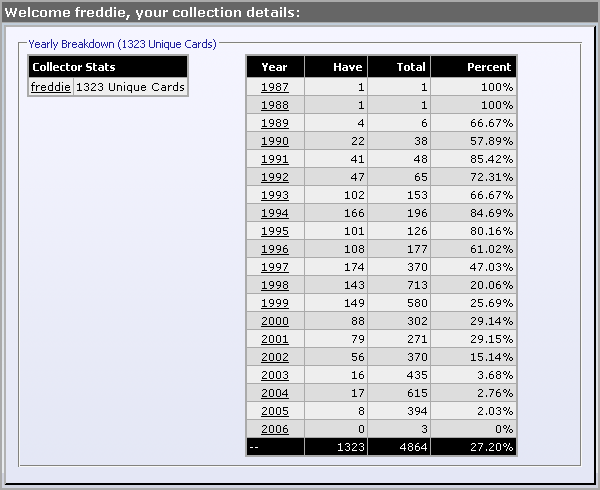Viewport: 600px width, 490px height.
Task: Go to the 2000 year link
Action: point(274,321)
